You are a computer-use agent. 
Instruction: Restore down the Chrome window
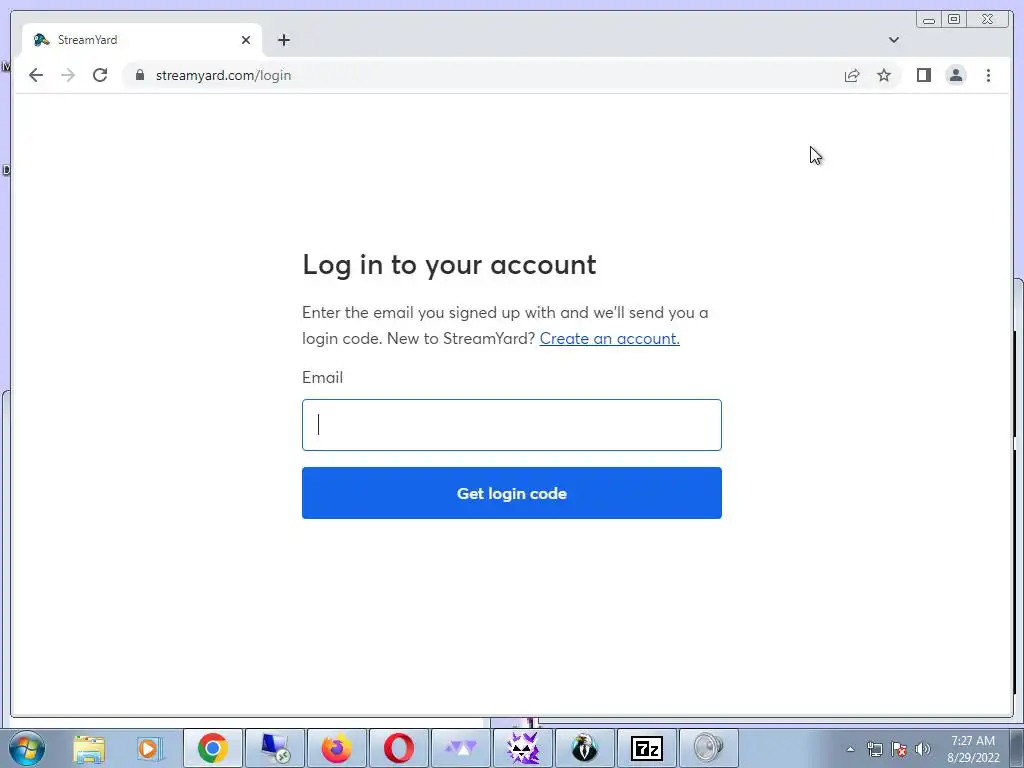pyautogui.click(x=954, y=20)
